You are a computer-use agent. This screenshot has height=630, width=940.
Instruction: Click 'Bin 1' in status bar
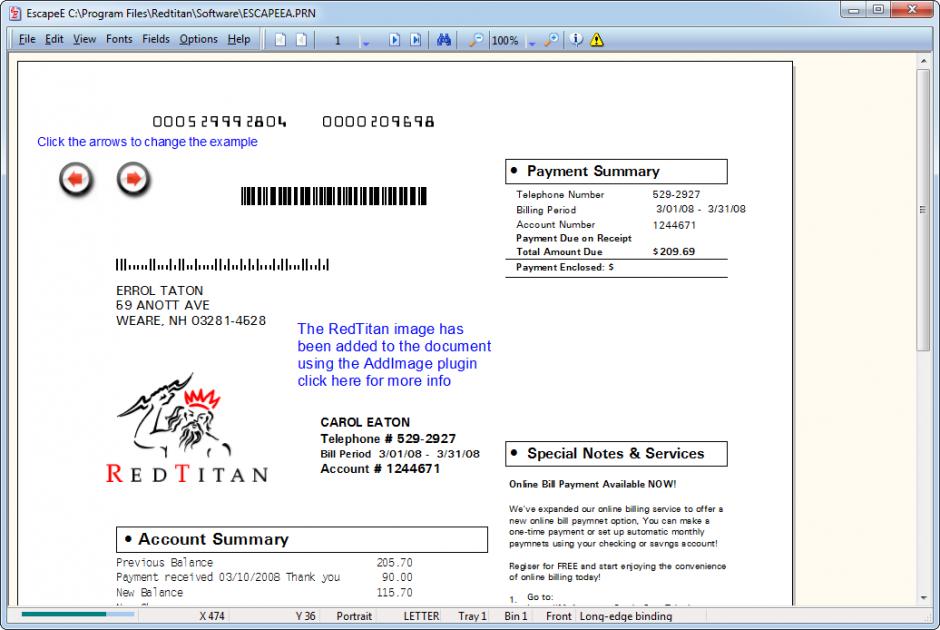pos(516,616)
